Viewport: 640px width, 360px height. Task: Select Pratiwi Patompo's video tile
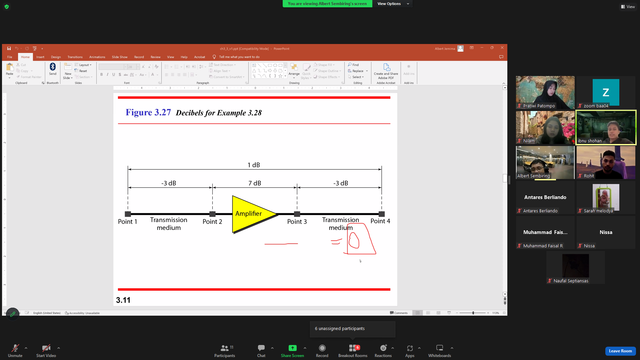click(545, 93)
